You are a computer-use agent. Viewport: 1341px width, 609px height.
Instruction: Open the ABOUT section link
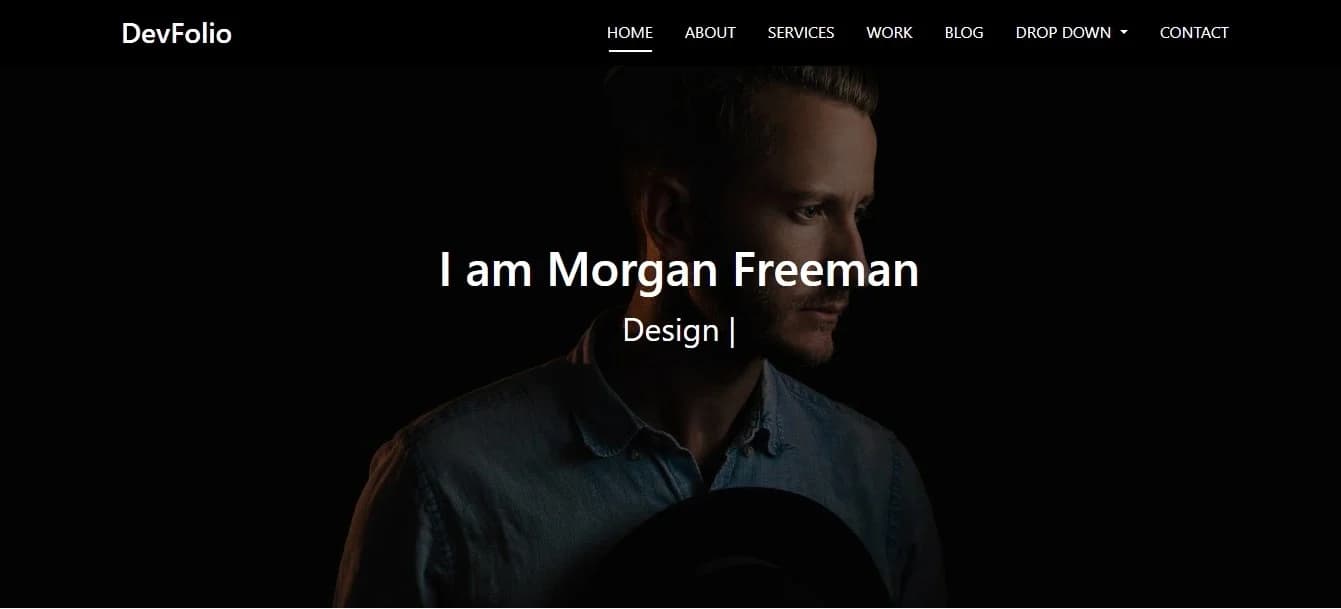(710, 33)
